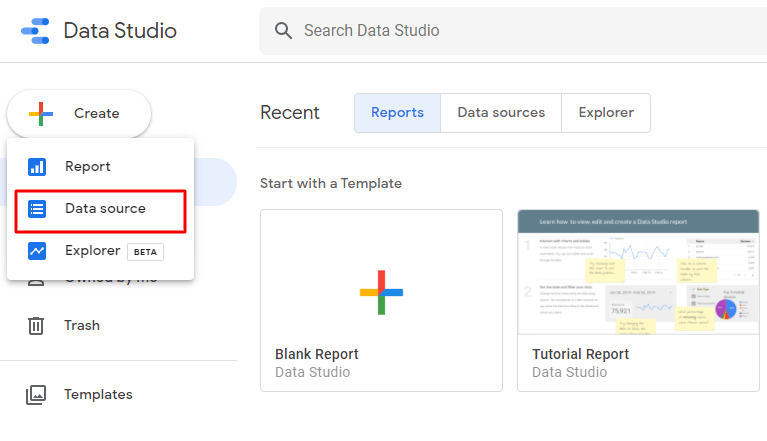Click the Start with a Template heading
Viewport: 767px width, 441px height.
331,183
